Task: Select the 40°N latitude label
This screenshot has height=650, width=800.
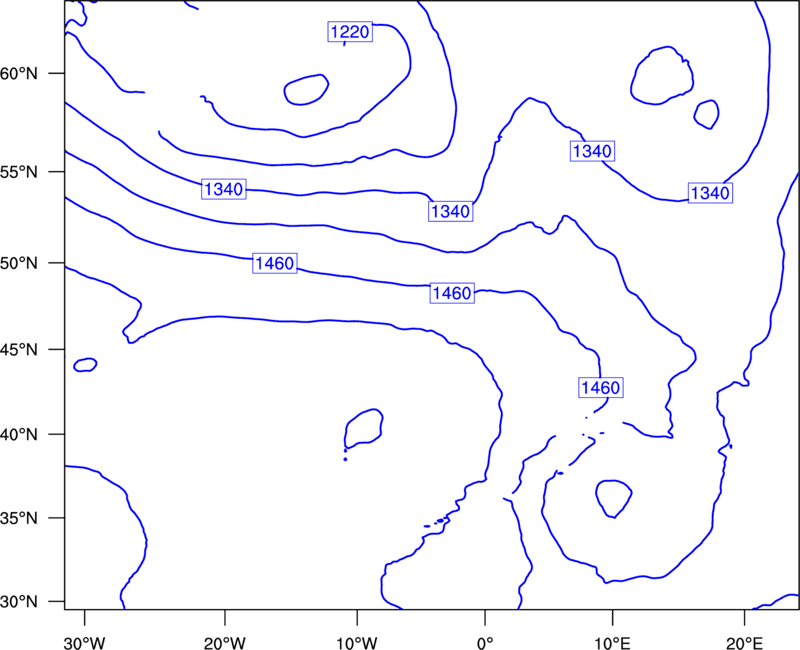Action: tap(19, 435)
